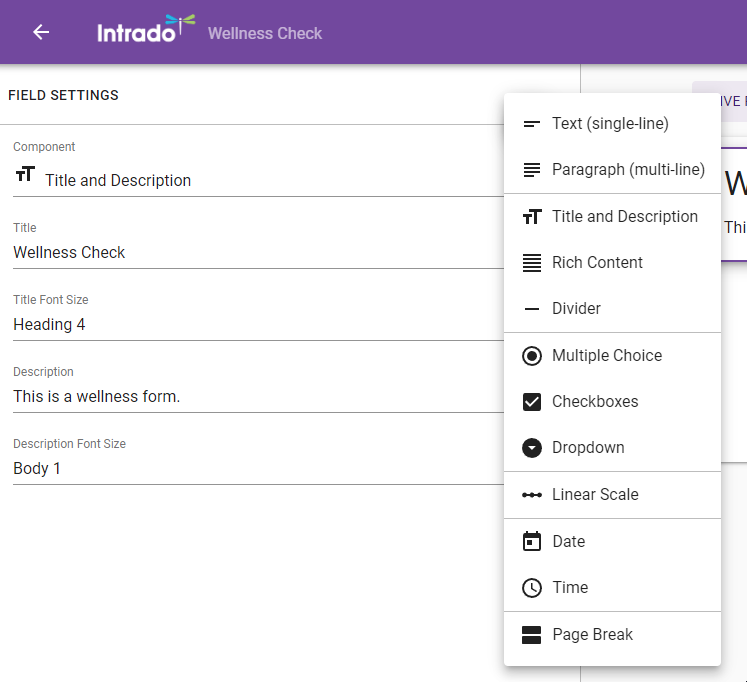Click the Linear Scale icon
This screenshot has height=682, width=747.
point(532,495)
